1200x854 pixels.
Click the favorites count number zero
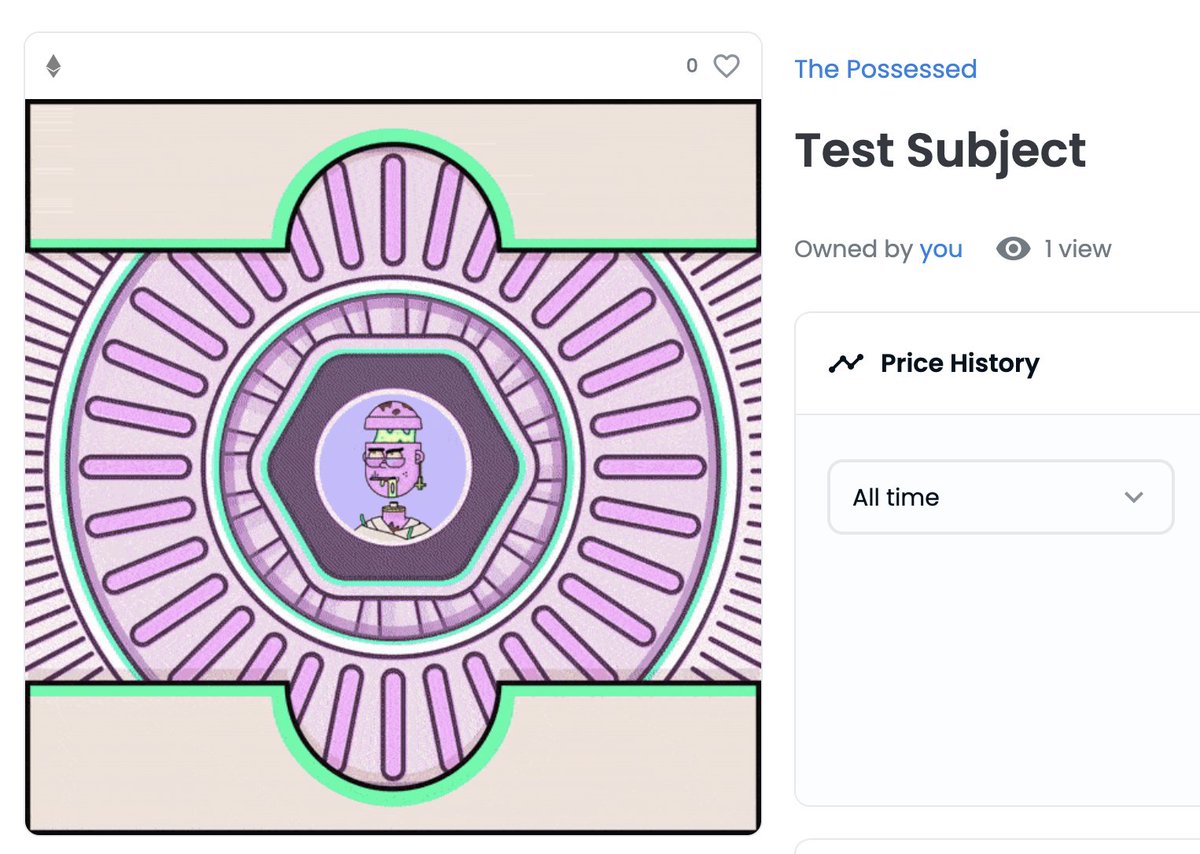(x=692, y=66)
